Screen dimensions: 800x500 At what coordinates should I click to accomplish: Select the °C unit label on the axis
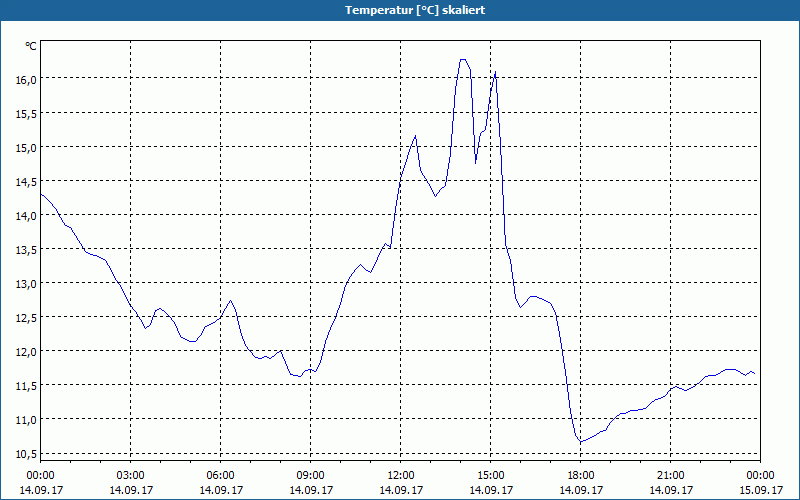pos(31,46)
